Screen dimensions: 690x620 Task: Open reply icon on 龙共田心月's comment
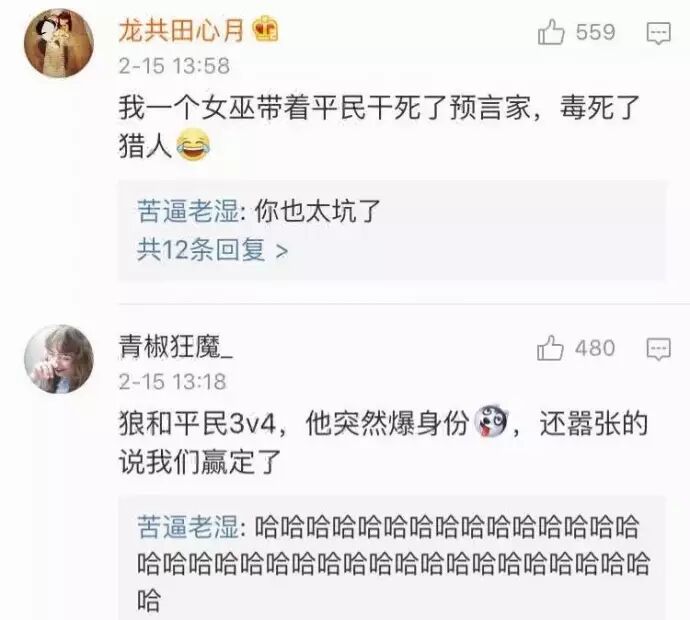(x=658, y=33)
